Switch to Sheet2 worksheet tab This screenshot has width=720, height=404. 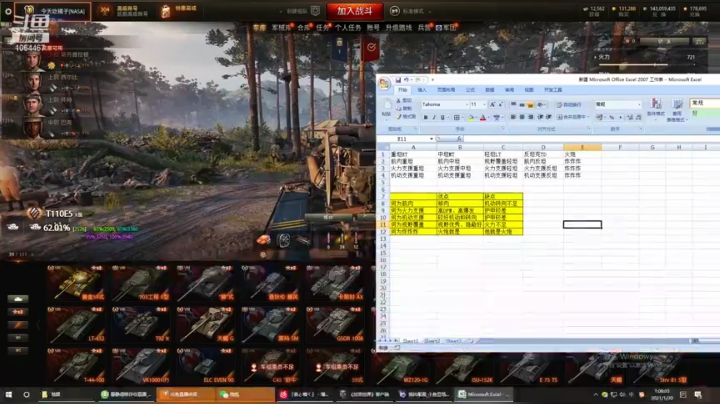431,341
